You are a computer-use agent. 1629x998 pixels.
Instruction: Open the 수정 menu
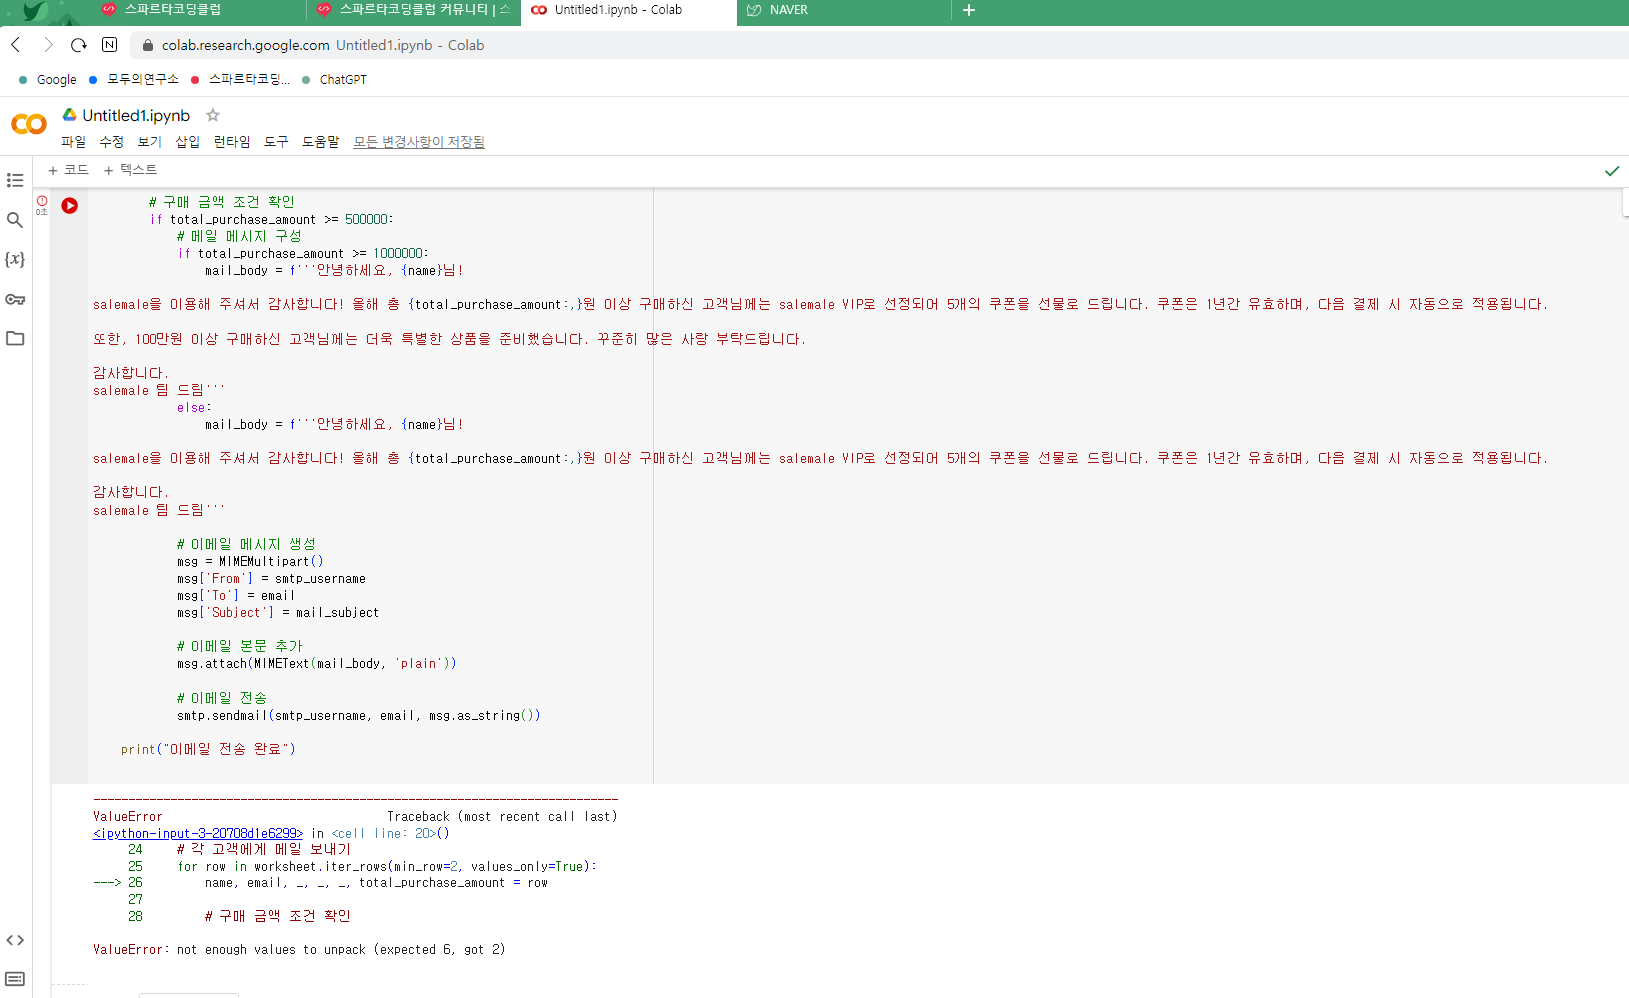pos(111,142)
